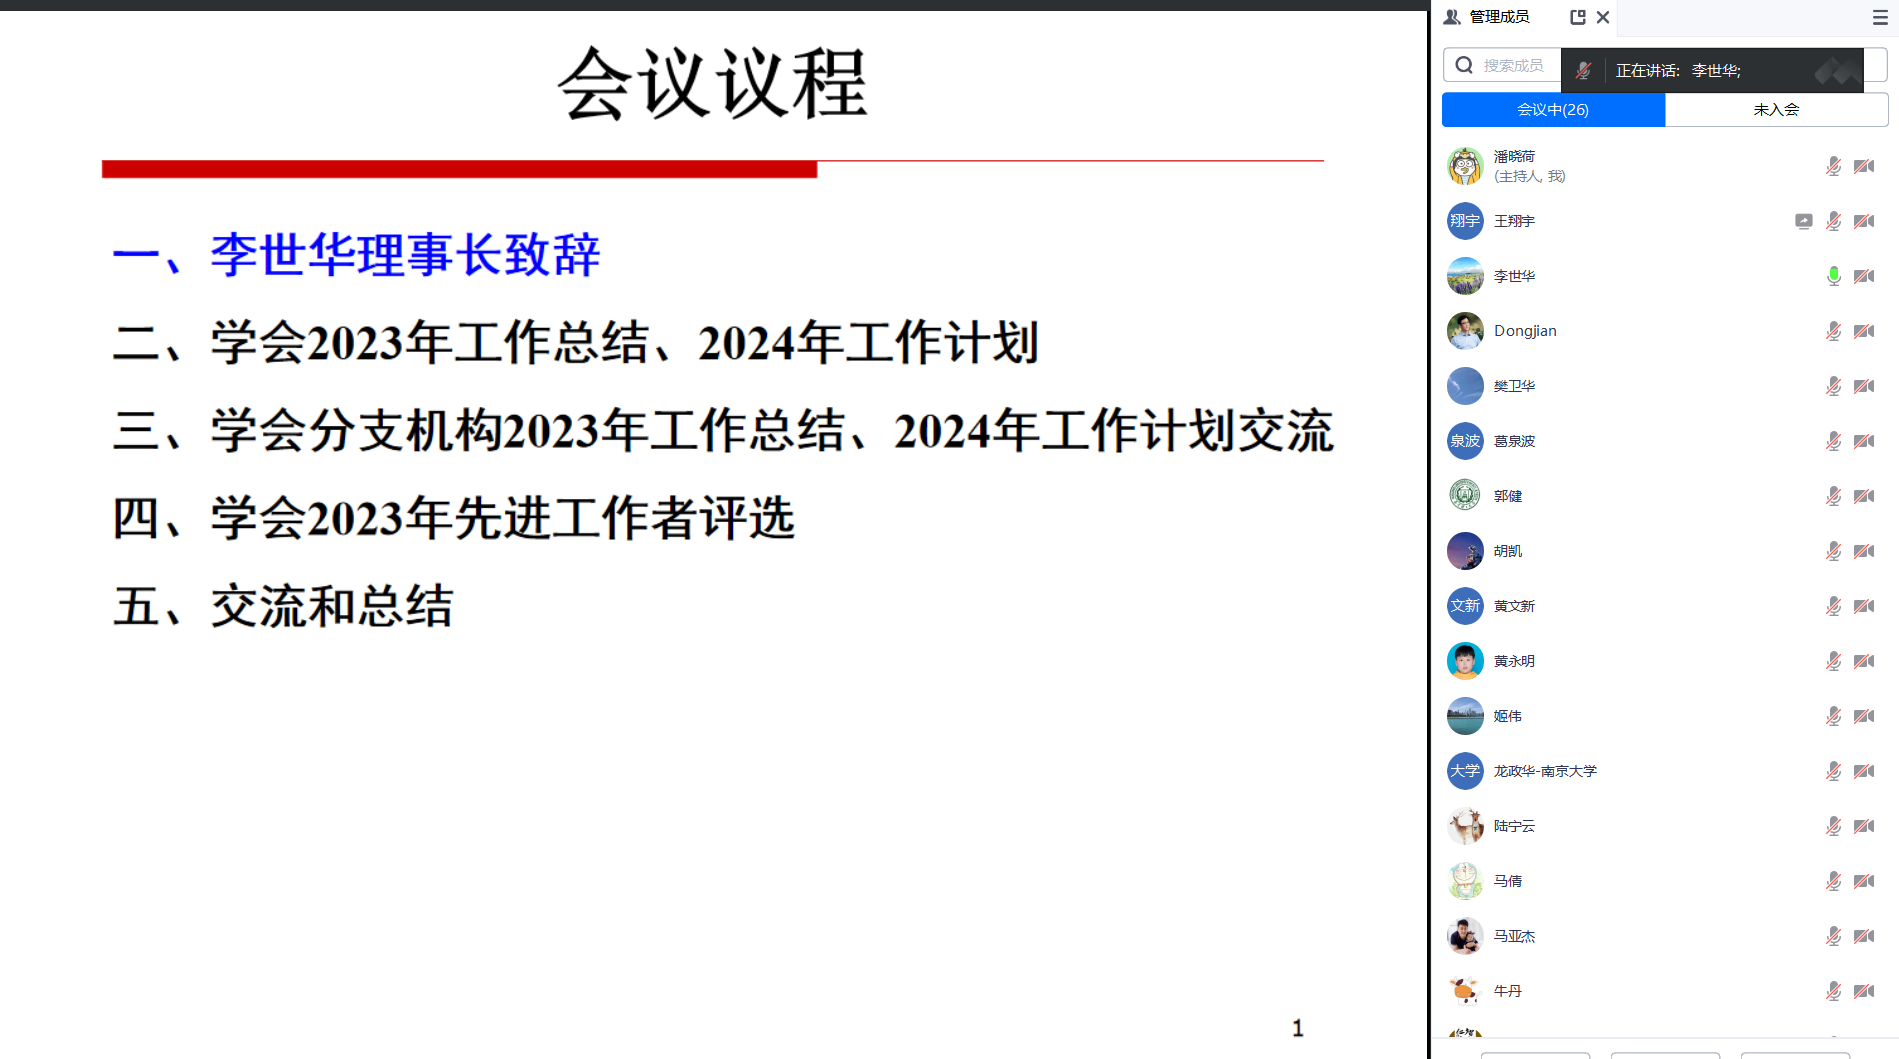Click 郭健's muted microphone icon
The image size is (1899, 1059).
[1833, 496]
